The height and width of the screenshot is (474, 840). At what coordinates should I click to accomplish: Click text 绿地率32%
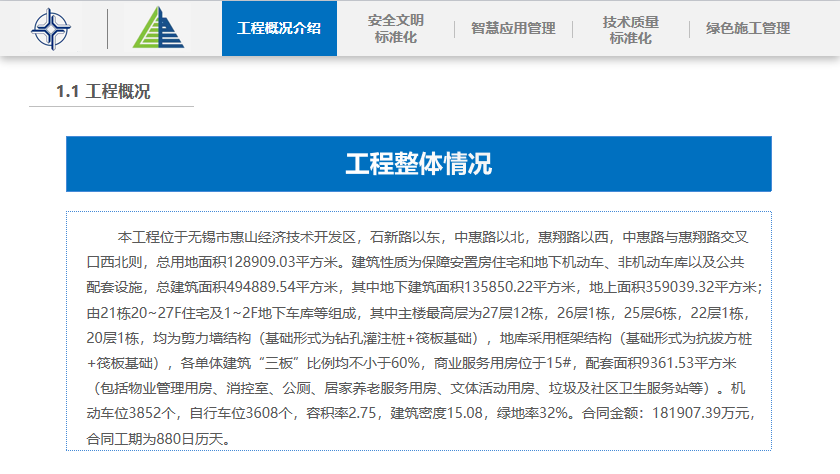pos(532,413)
